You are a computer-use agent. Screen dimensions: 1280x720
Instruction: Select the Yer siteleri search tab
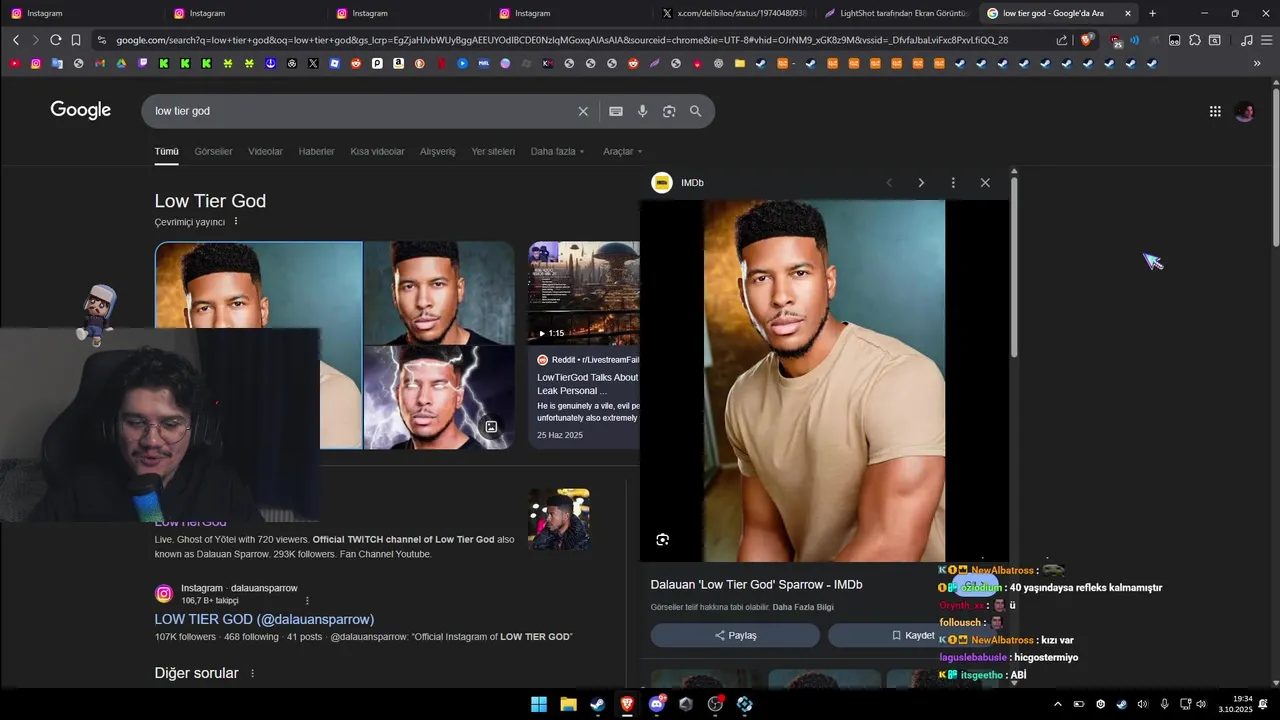493,151
